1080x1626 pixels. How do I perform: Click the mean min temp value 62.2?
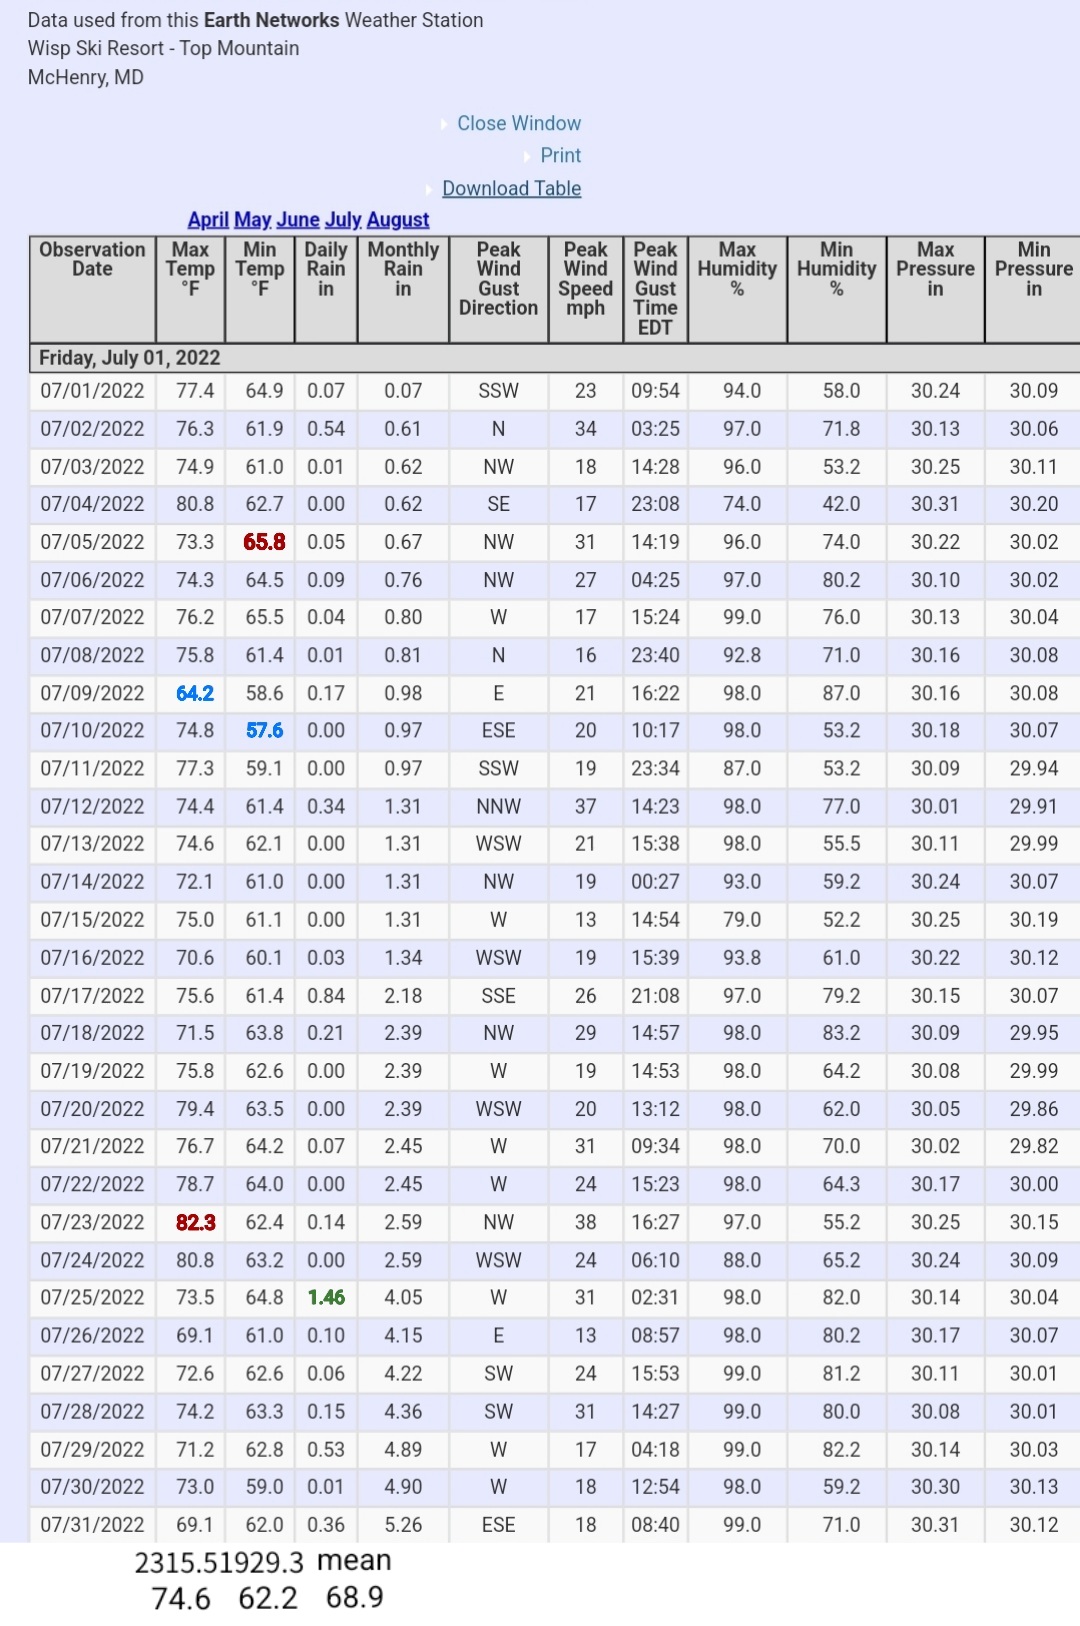pos(268,1599)
